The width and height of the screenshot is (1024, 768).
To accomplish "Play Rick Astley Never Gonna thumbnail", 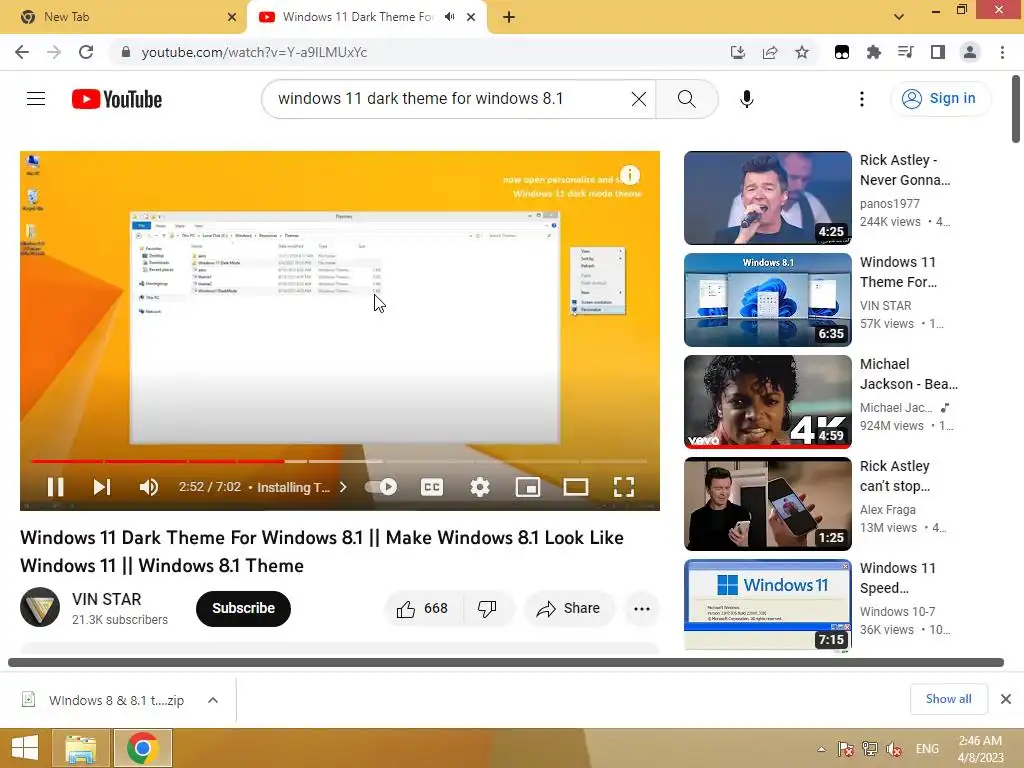I will click(x=767, y=198).
